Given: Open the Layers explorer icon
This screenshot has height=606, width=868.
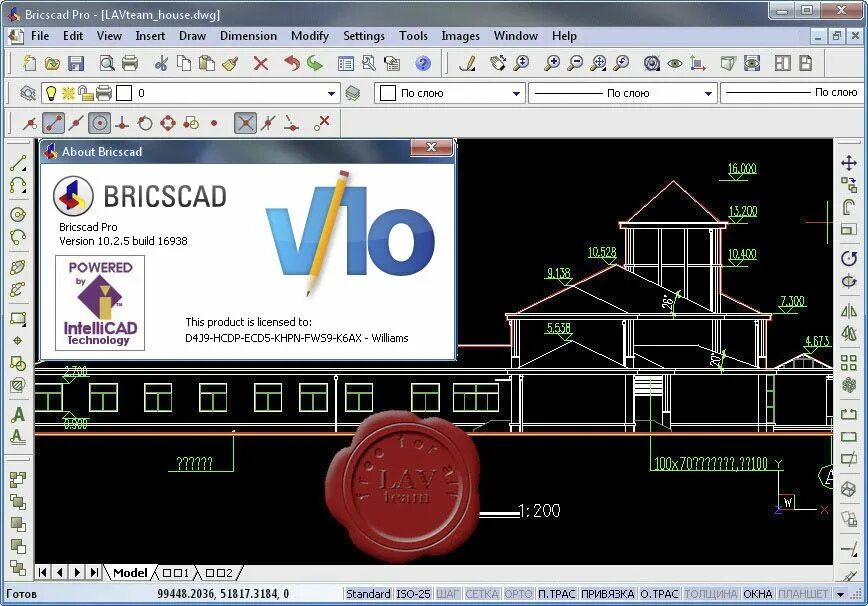Looking at the screenshot, I should point(27,93).
